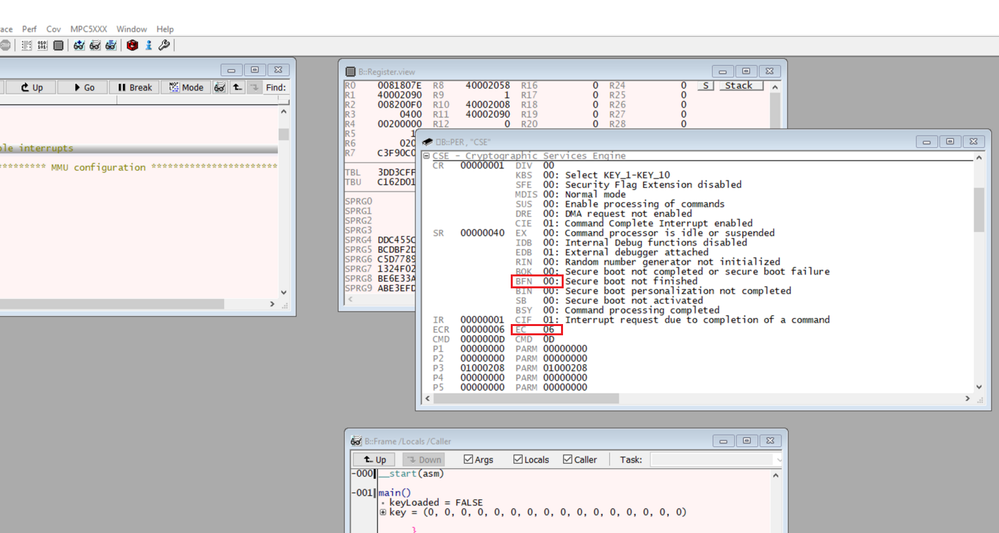The height and width of the screenshot is (533, 999).
Task: Click the glasses icon beside Mode button
Action: tap(219, 87)
